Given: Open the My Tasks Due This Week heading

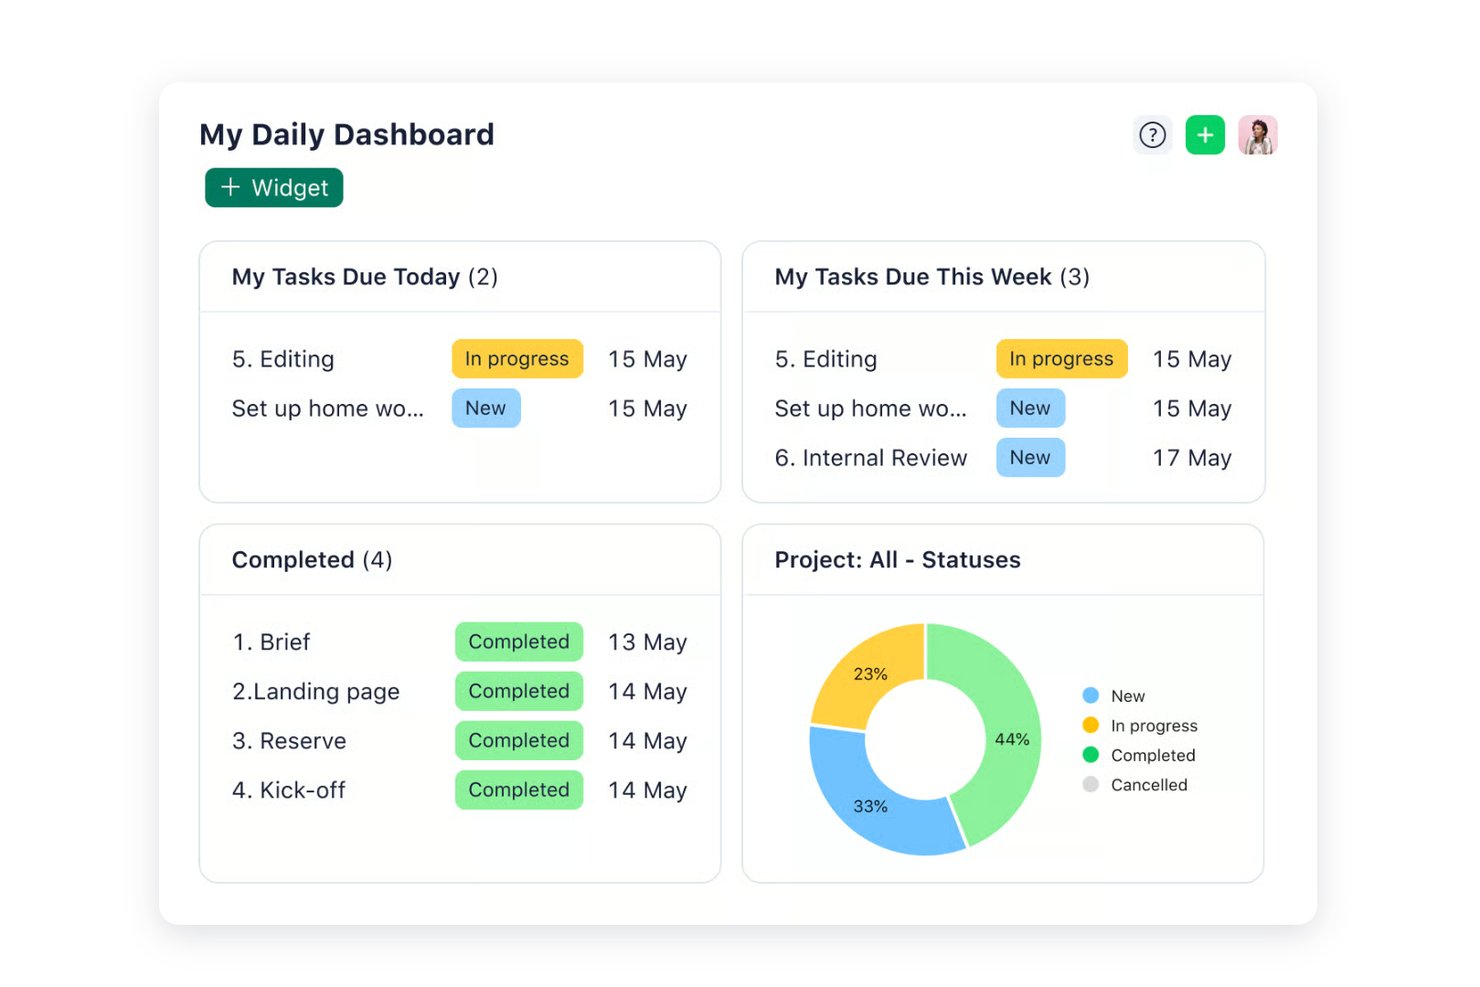Looking at the screenshot, I should [932, 277].
